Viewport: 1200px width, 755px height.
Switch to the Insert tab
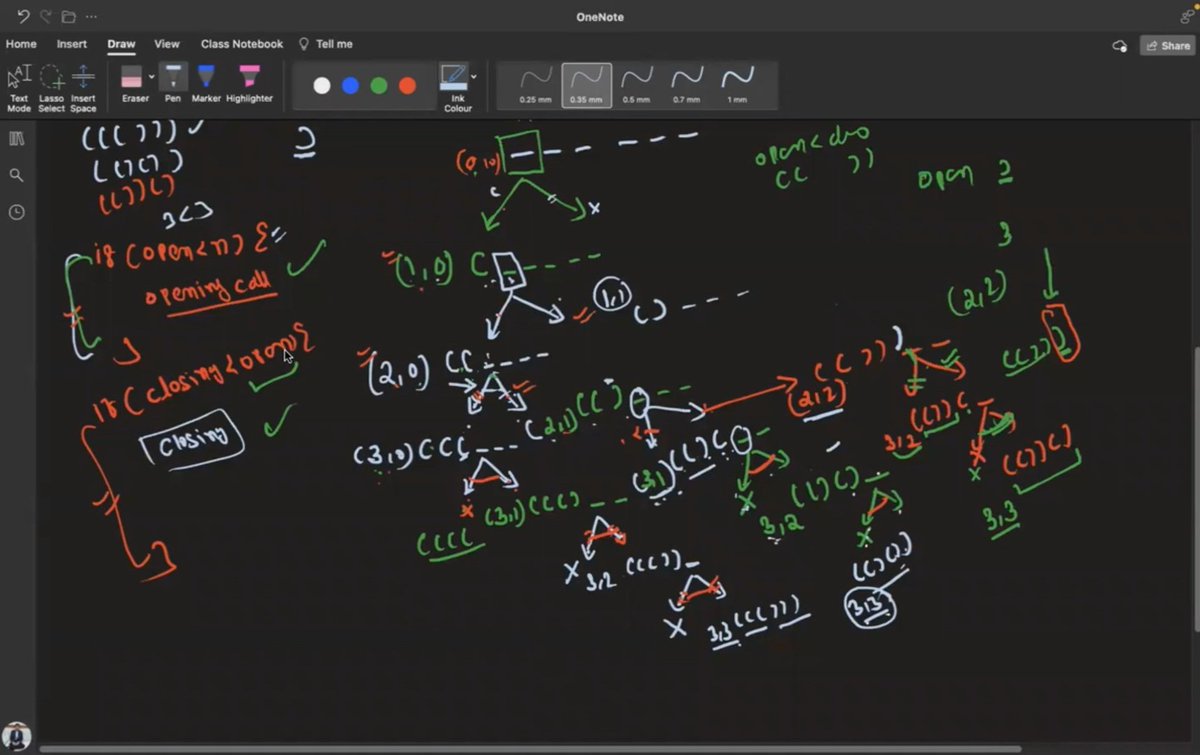(x=71, y=44)
